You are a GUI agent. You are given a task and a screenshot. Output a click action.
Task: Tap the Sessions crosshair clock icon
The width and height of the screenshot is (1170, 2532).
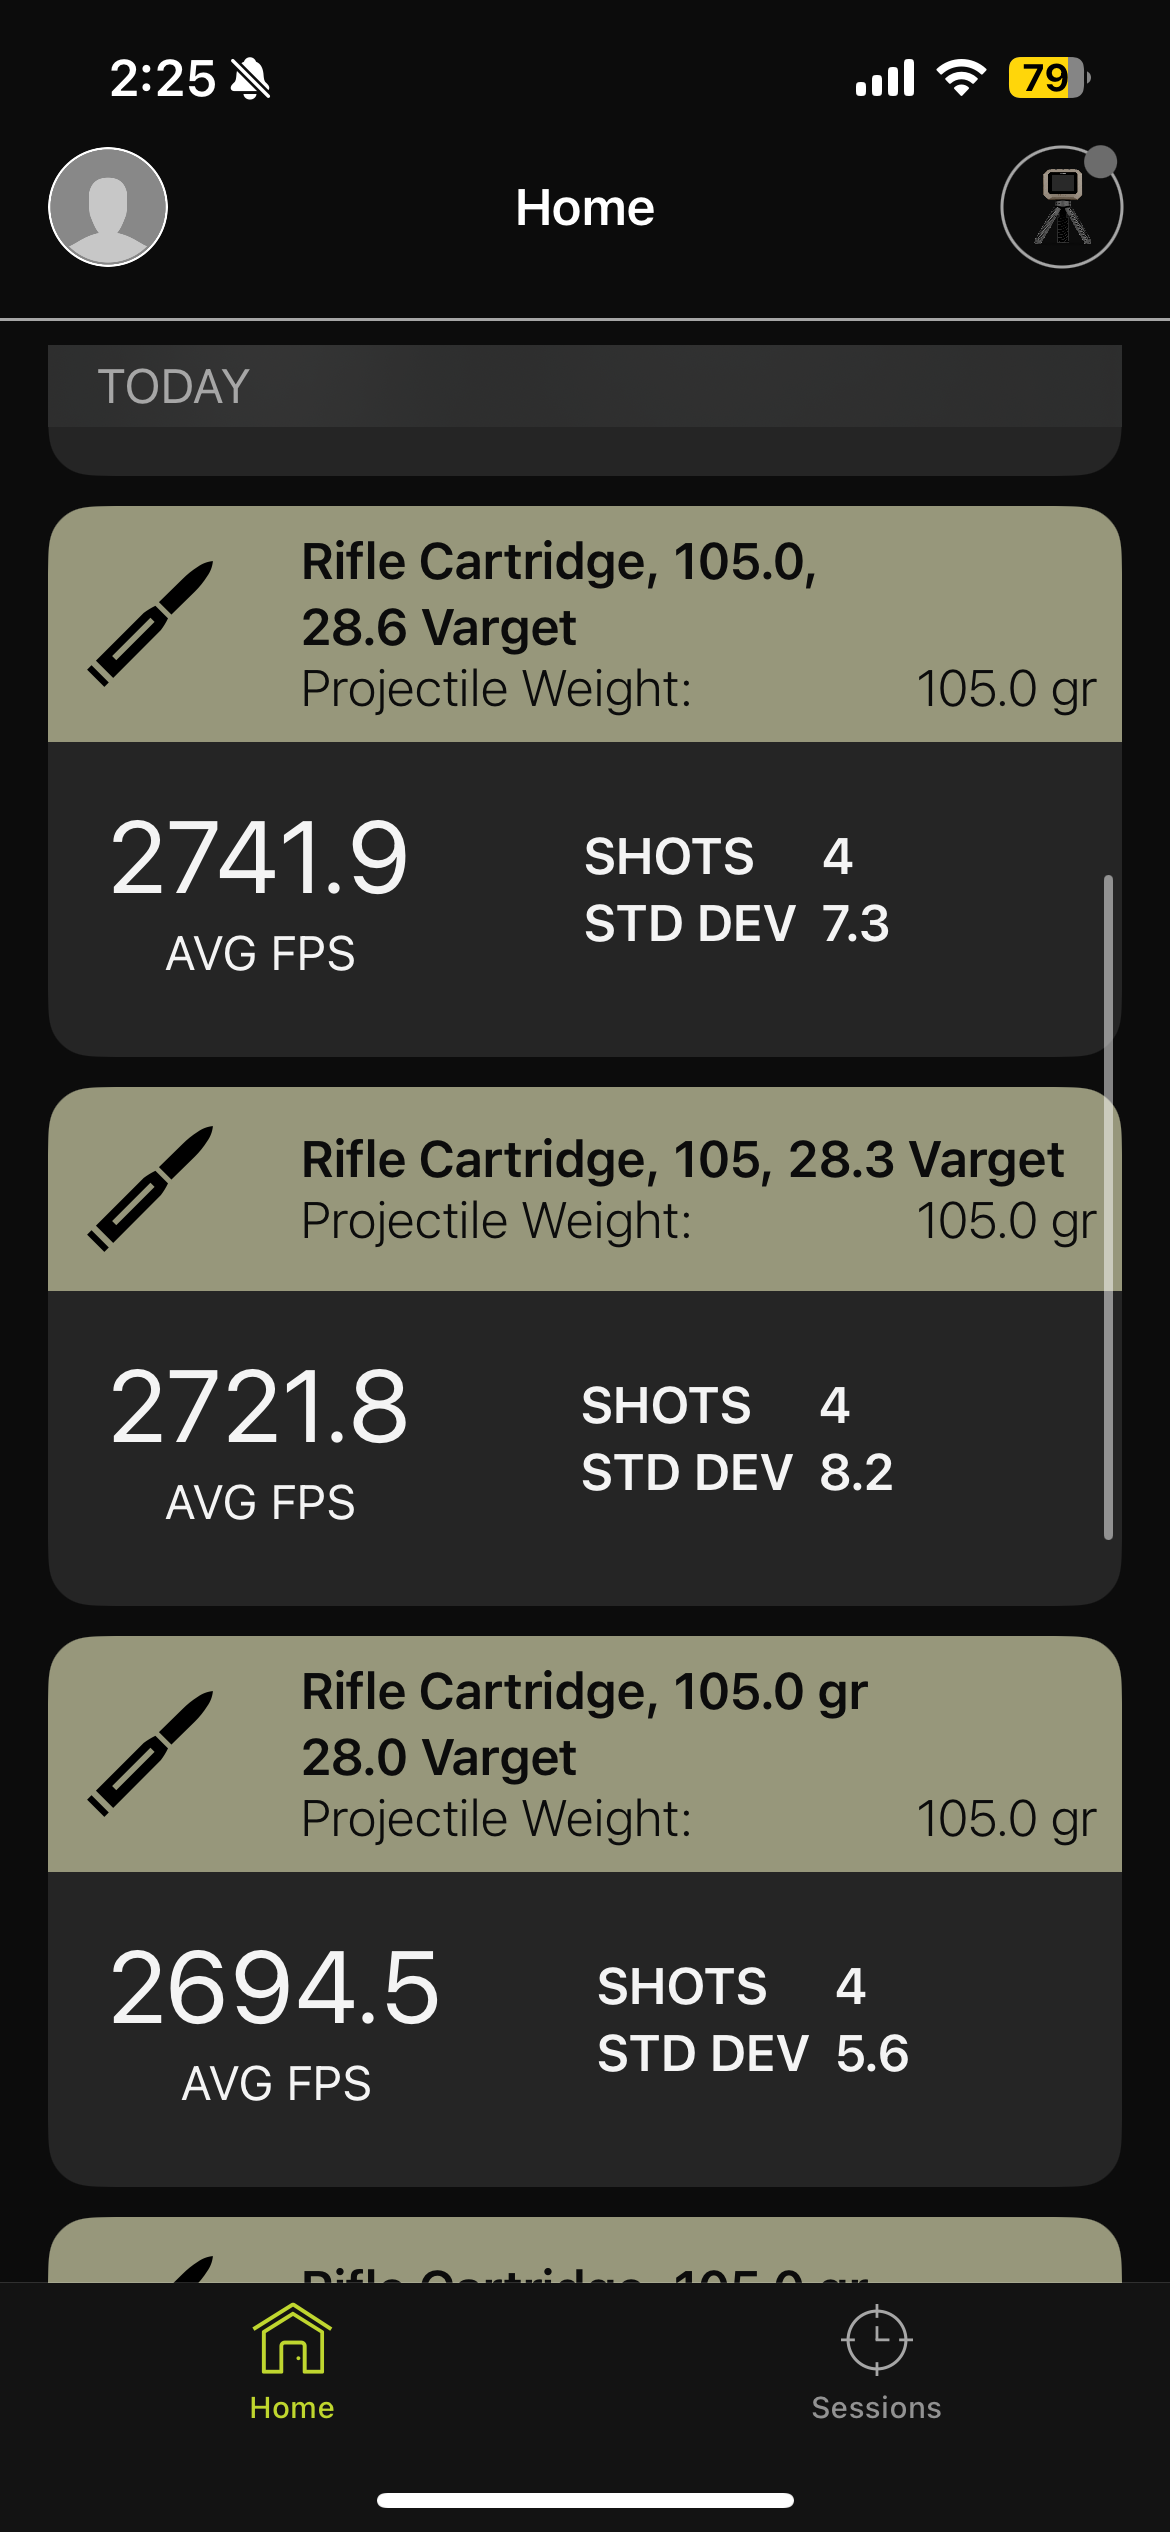click(x=876, y=2340)
